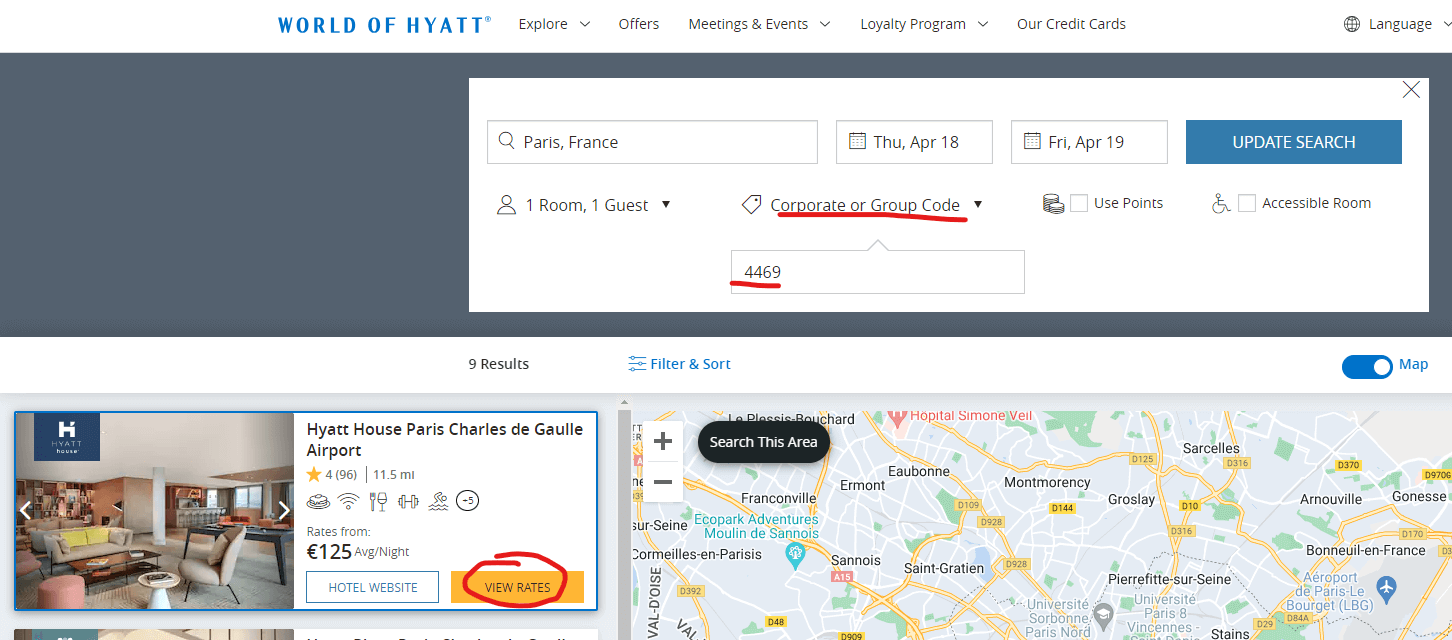
Task: Click the price tag icon beside Corporate Code
Action: click(x=751, y=205)
